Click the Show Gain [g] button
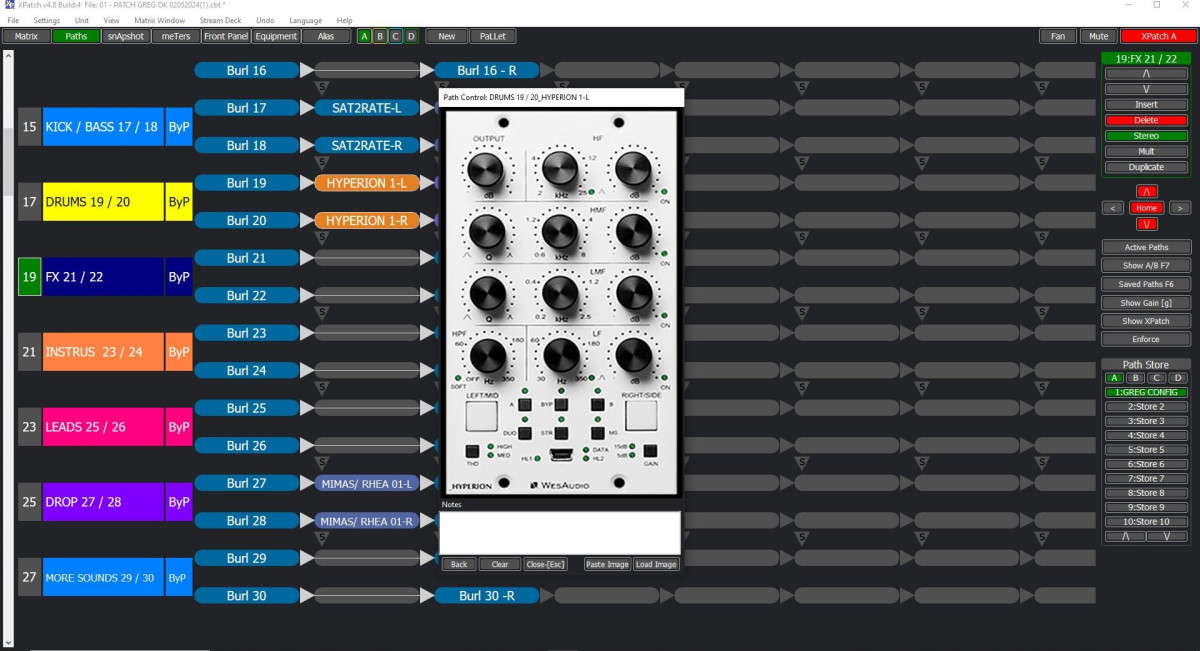 [x=1146, y=303]
